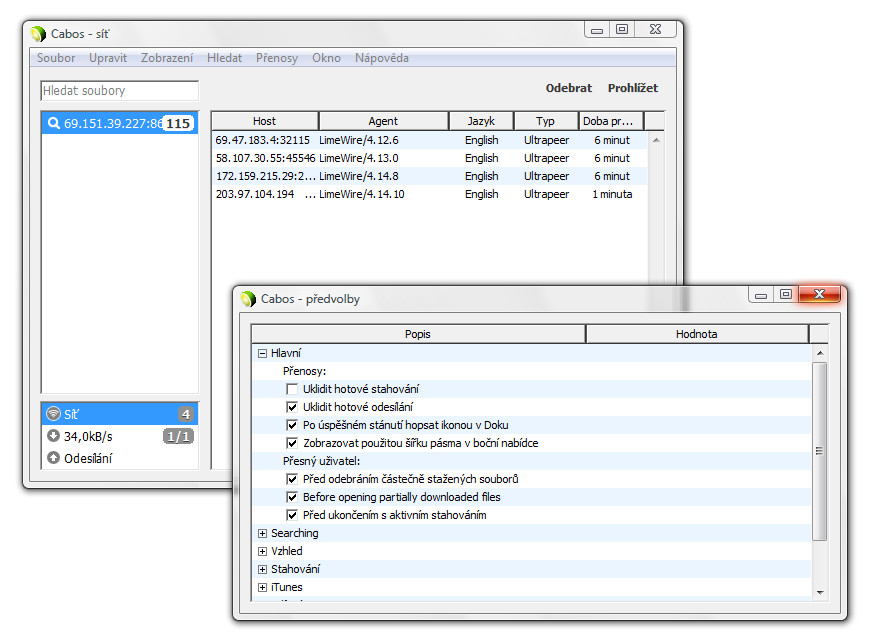Close the Cabos - předvolby window
This screenshot has width=872, height=642.
coord(819,294)
